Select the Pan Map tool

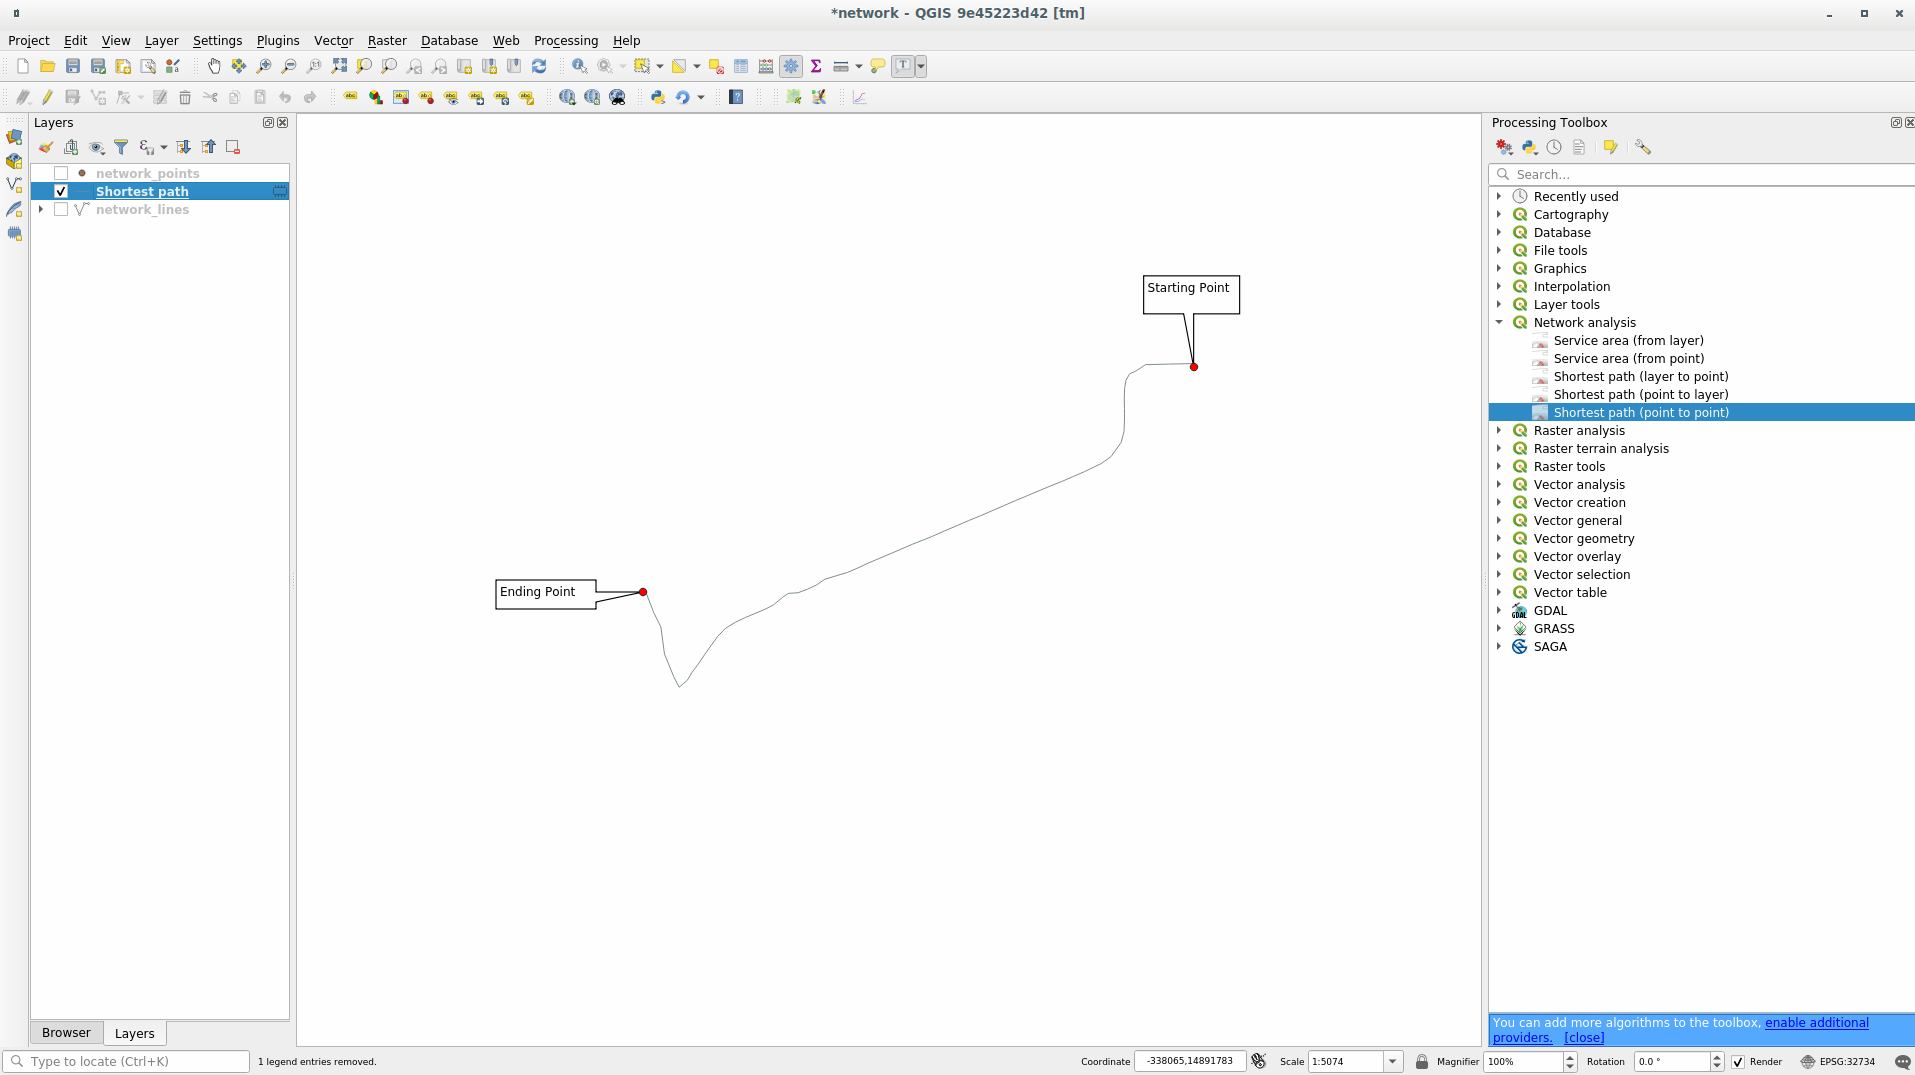click(215, 66)
